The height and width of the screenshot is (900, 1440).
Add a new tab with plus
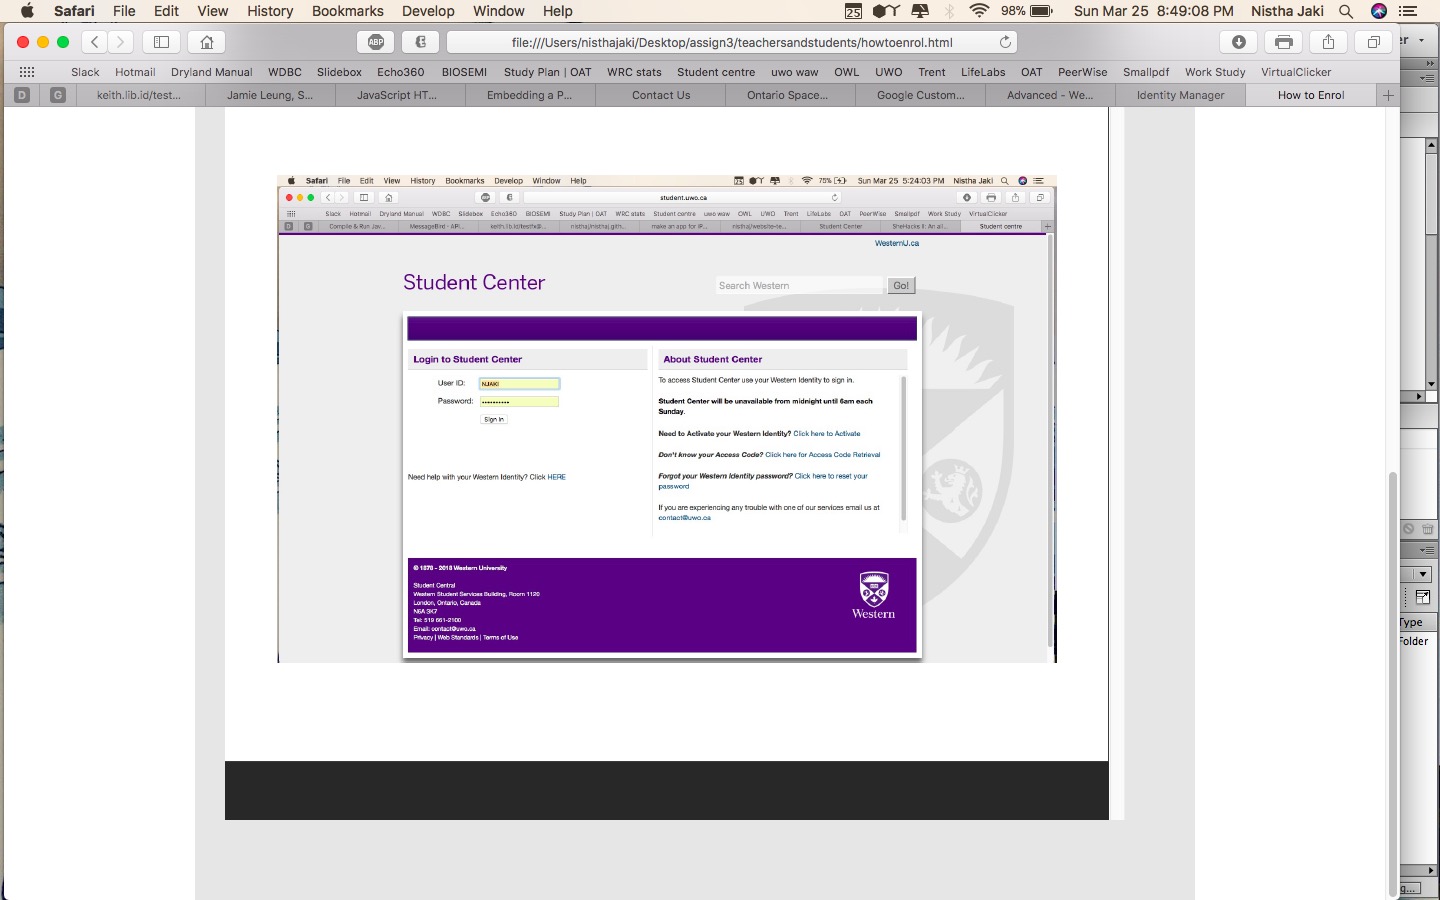(x=1388, y=95)
